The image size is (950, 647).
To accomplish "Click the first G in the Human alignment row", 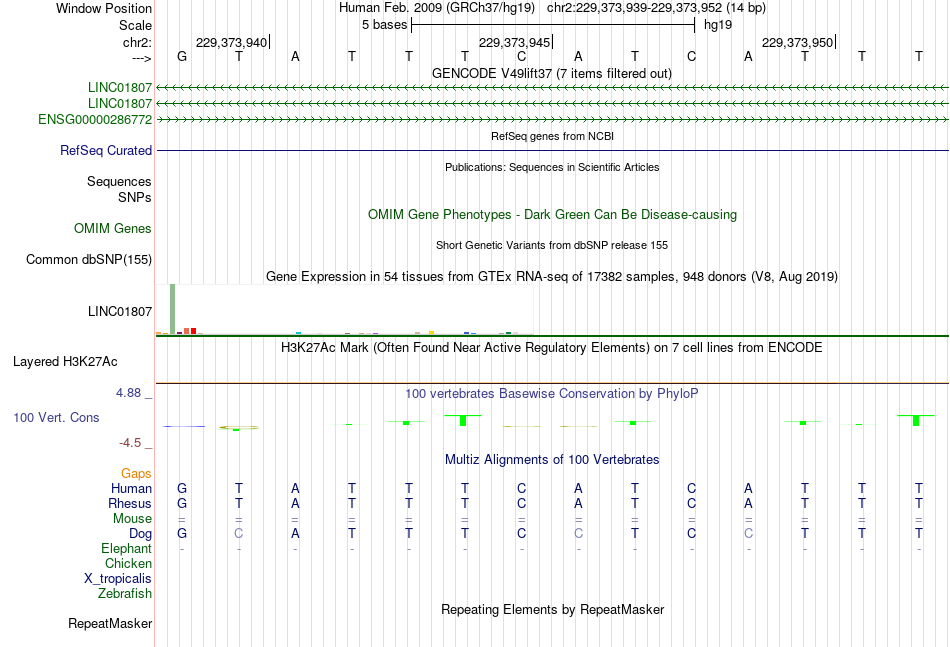I will click(182, 488).
